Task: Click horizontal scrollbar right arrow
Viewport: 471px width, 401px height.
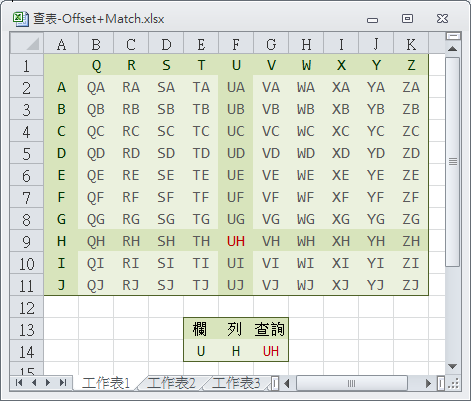Action: point(429,383)
